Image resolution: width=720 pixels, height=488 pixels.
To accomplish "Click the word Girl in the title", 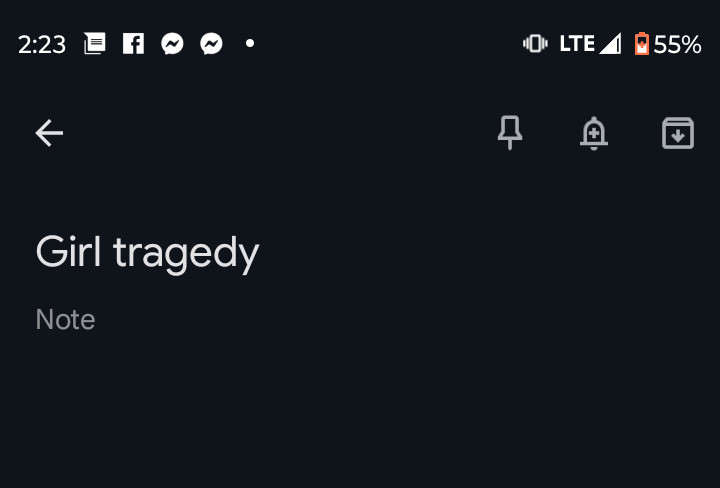I will tap(68, 251).
